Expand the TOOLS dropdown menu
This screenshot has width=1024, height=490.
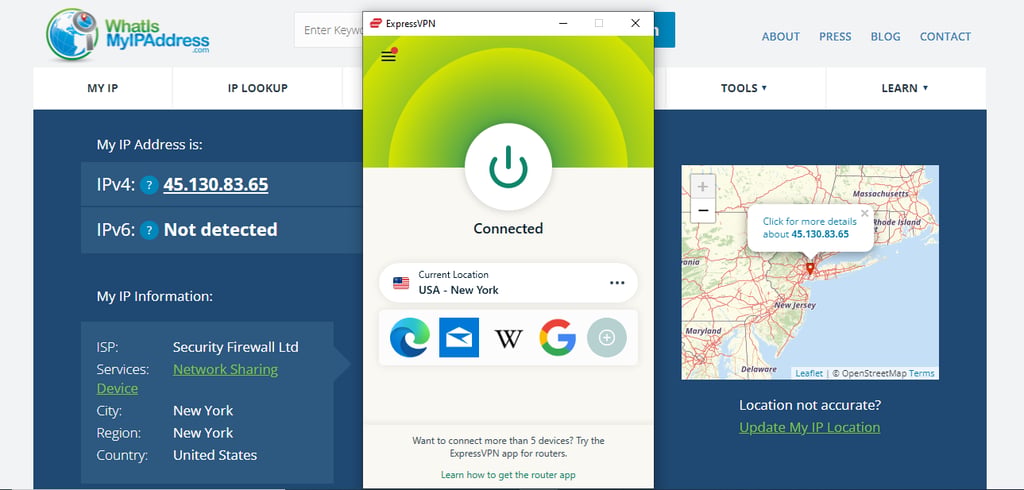pos(744,88)
